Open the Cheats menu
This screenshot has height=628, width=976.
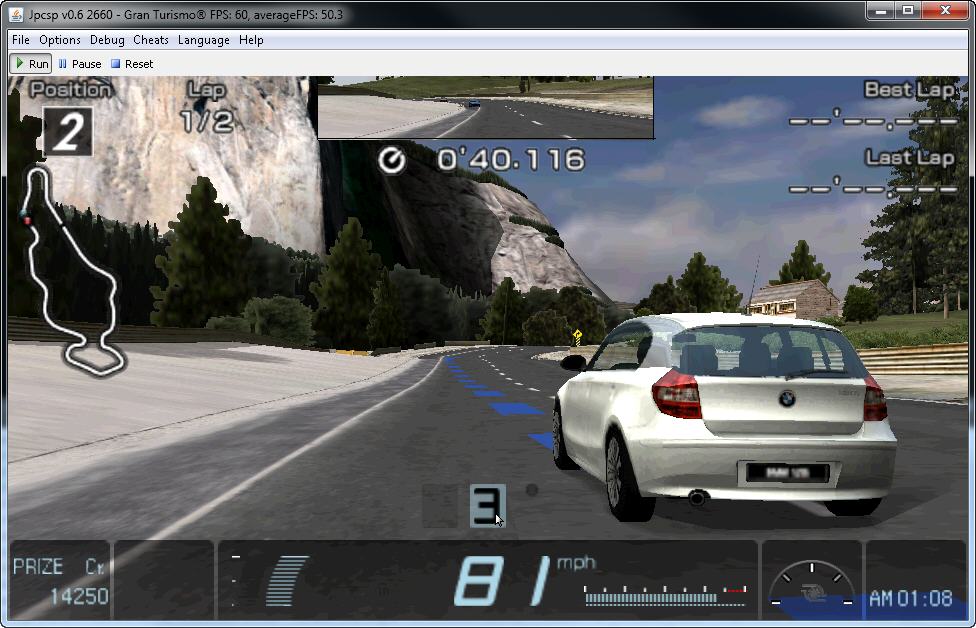click(151, 40)
